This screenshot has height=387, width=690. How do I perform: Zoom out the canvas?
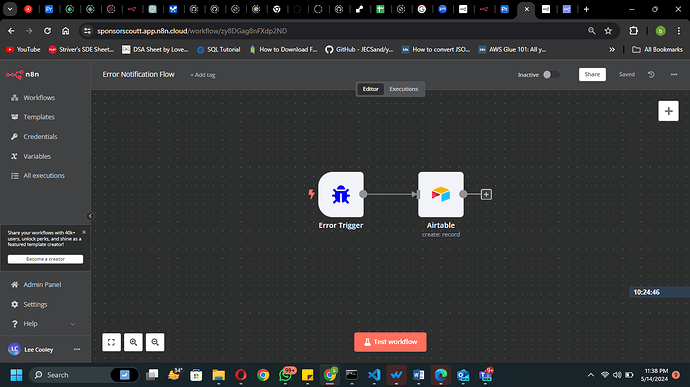click(x=155, y=342)
